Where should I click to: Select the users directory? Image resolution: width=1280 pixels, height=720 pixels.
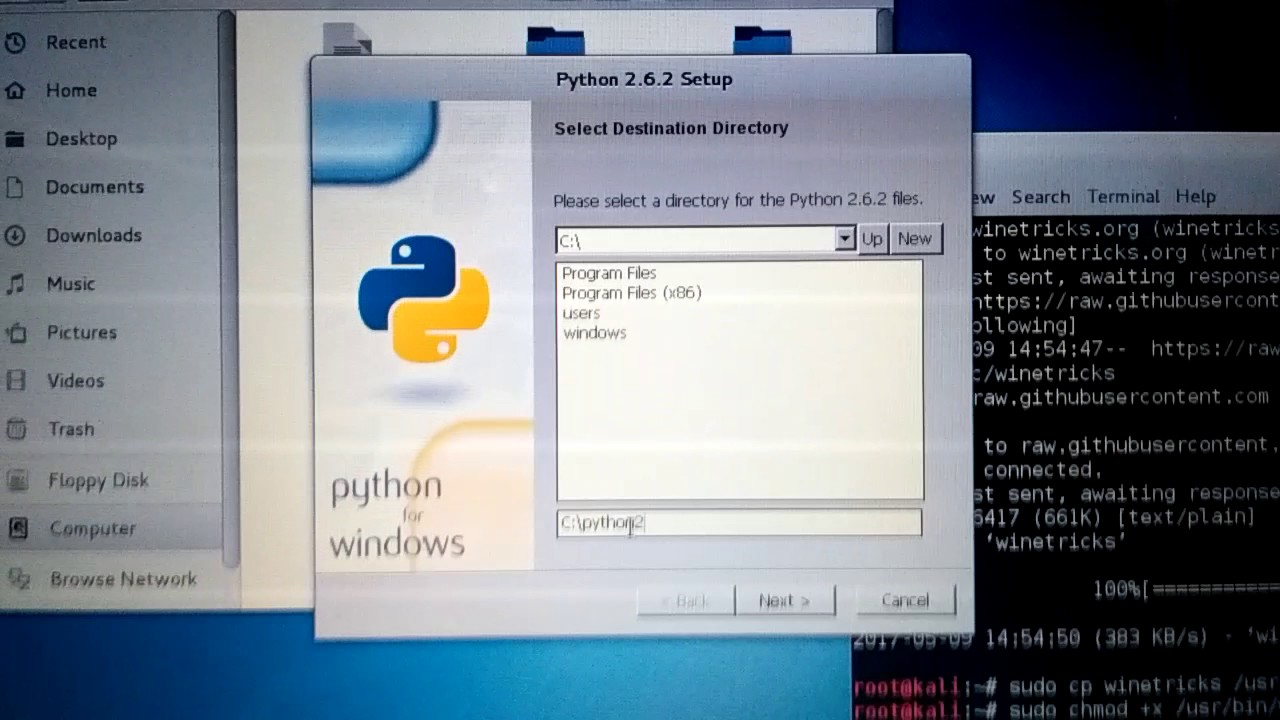[x=581, y=313]
